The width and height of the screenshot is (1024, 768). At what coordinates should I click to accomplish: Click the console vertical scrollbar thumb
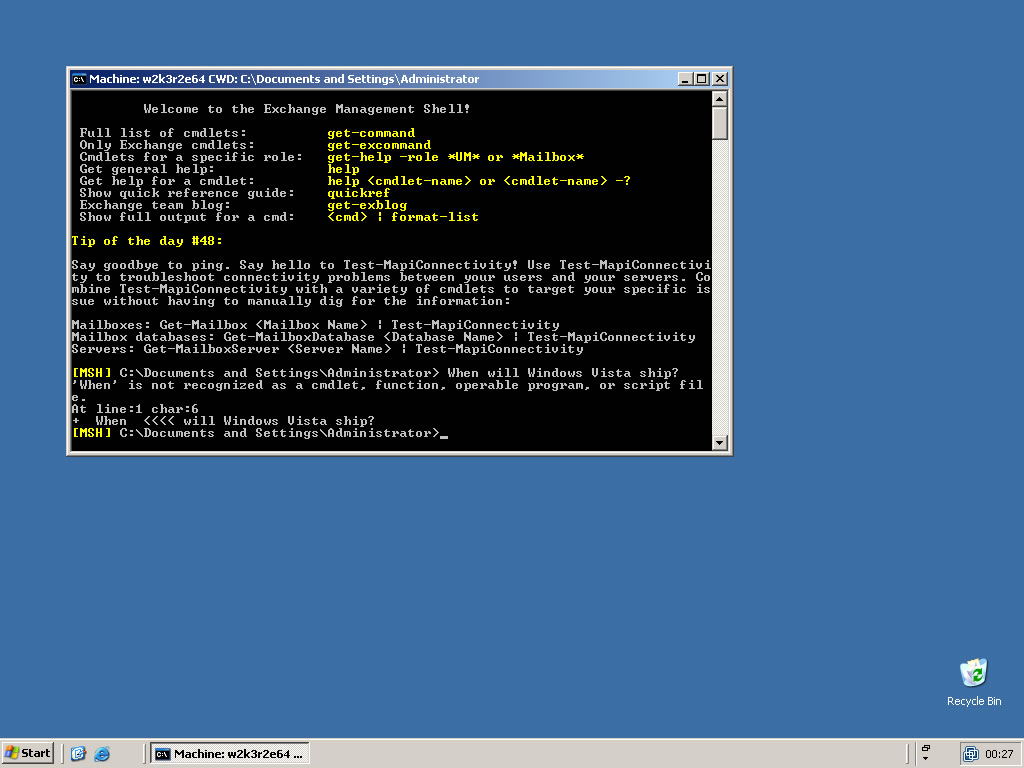pos(719,122)
